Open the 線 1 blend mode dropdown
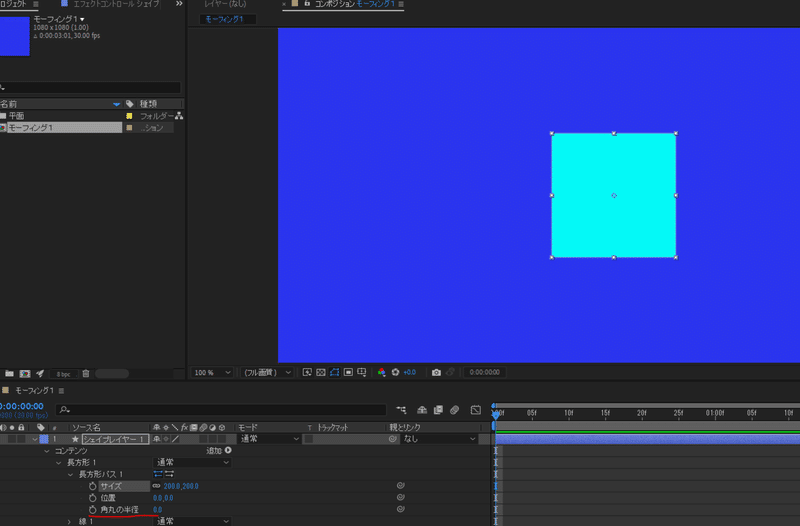 [192, 521]
